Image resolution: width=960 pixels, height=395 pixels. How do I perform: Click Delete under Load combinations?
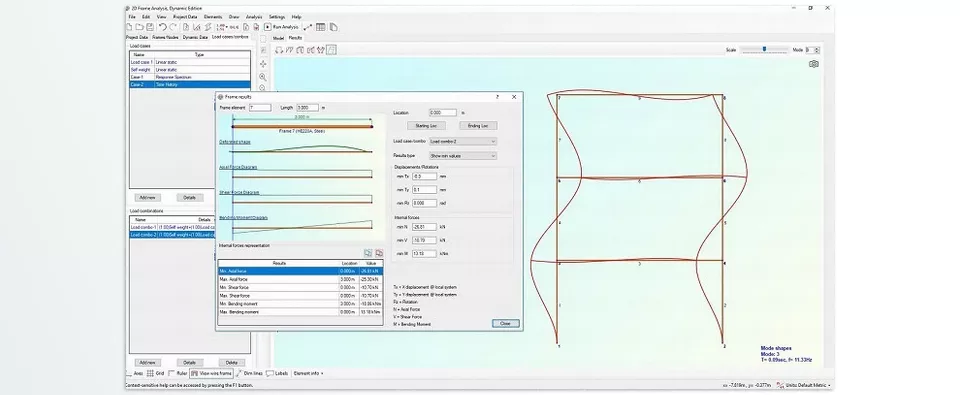point(231,363)
